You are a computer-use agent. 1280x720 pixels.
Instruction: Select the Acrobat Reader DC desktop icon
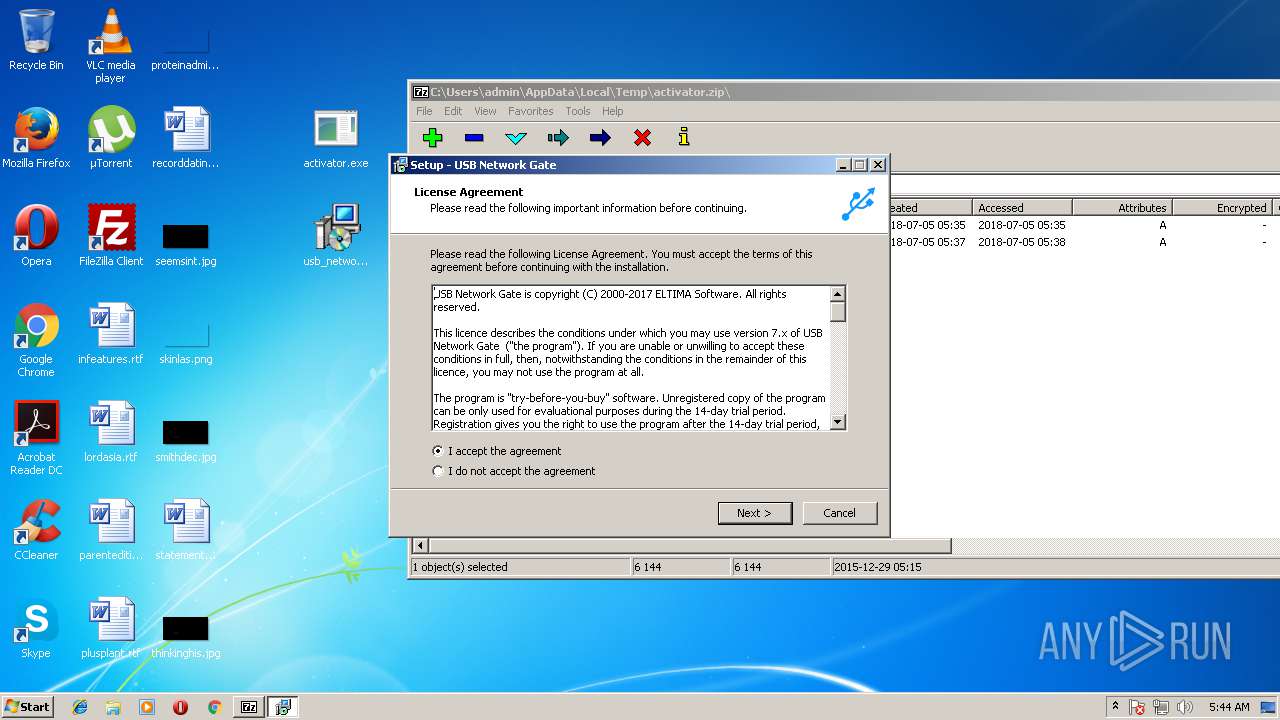pyautogui.click(x=36, y=438)
